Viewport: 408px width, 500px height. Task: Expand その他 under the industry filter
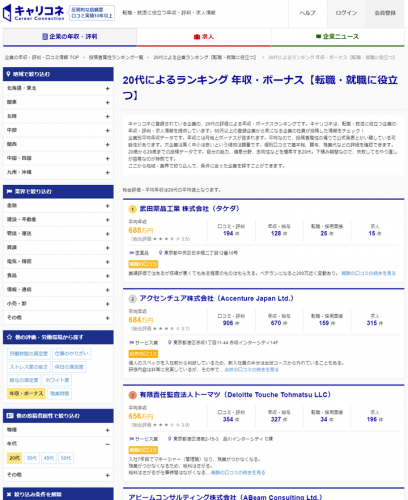click(x=58, y=318)
